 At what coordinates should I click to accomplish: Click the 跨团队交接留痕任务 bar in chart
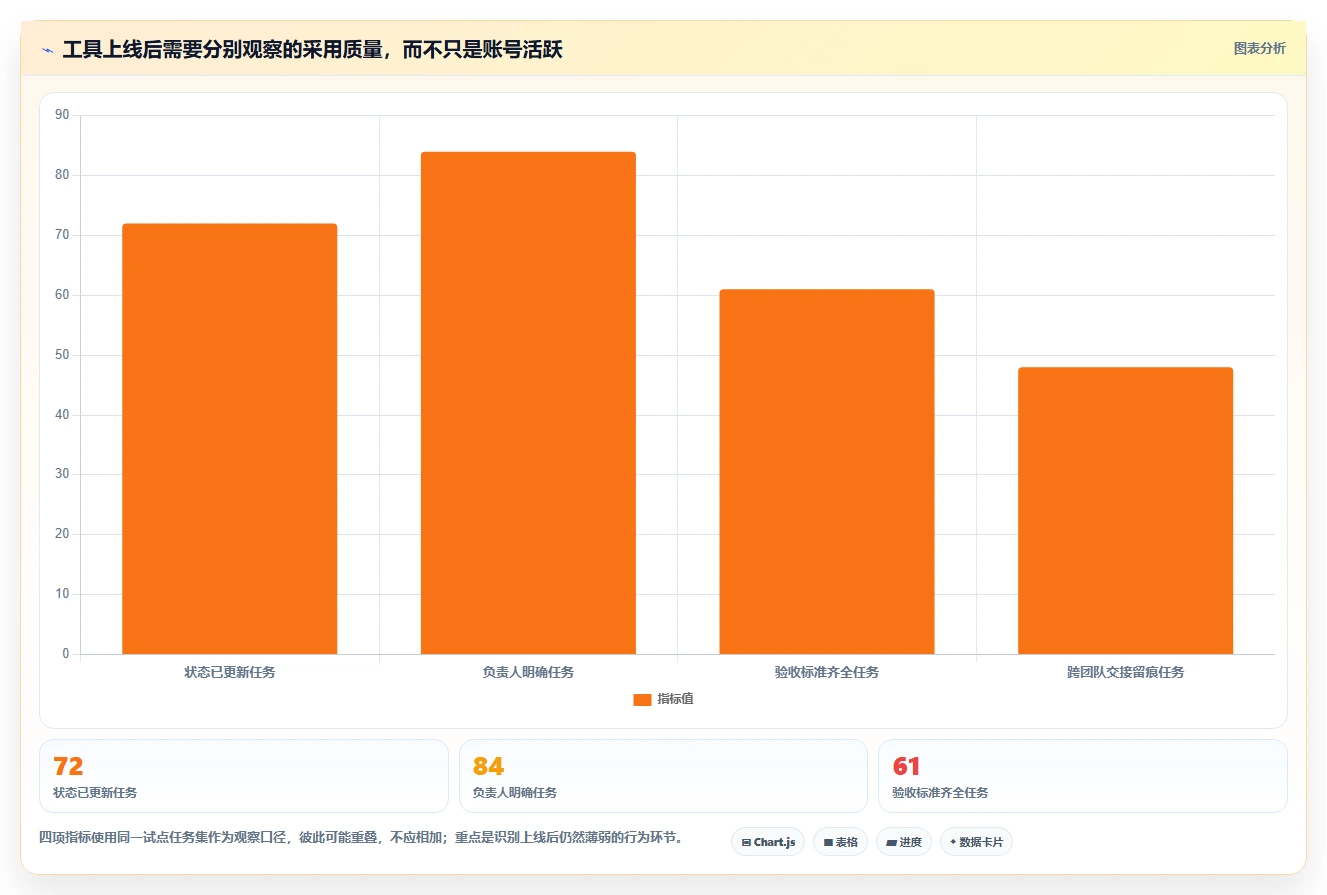[1125, 511]
